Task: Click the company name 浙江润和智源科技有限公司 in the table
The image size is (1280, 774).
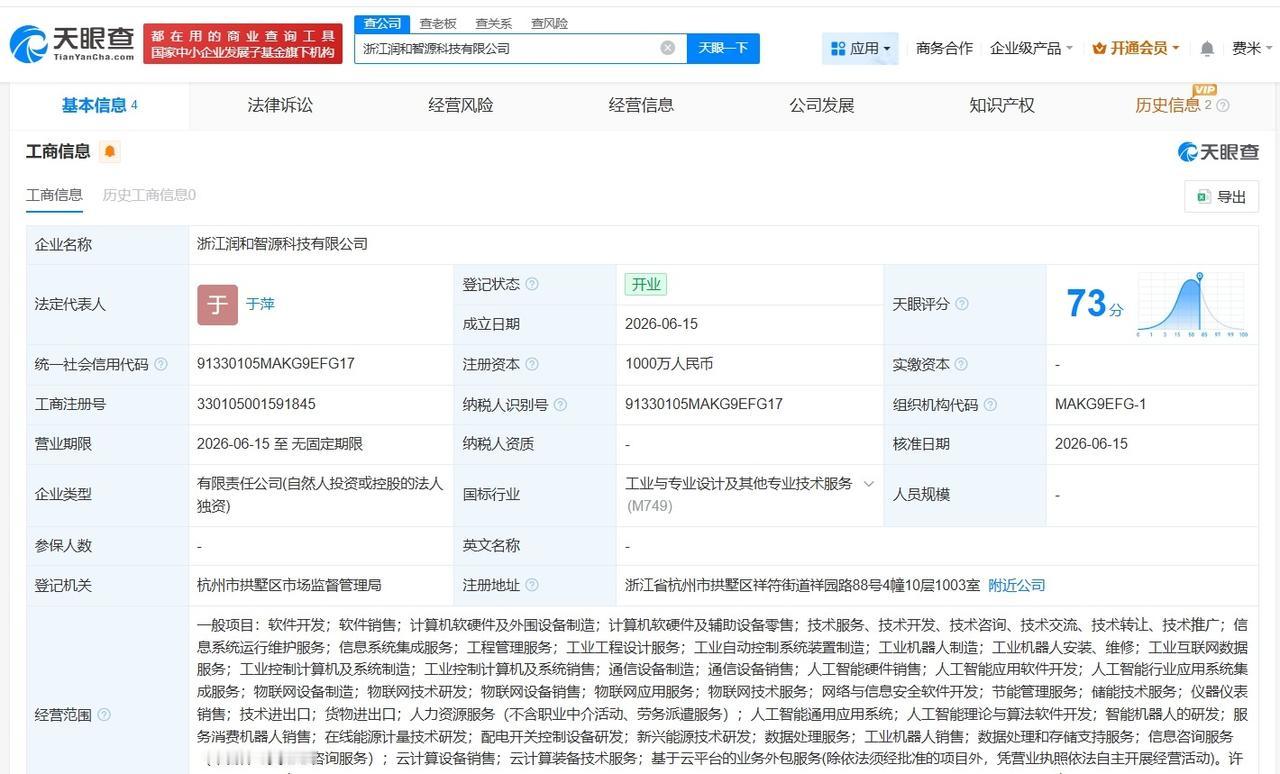Action: tap(282, 244)
